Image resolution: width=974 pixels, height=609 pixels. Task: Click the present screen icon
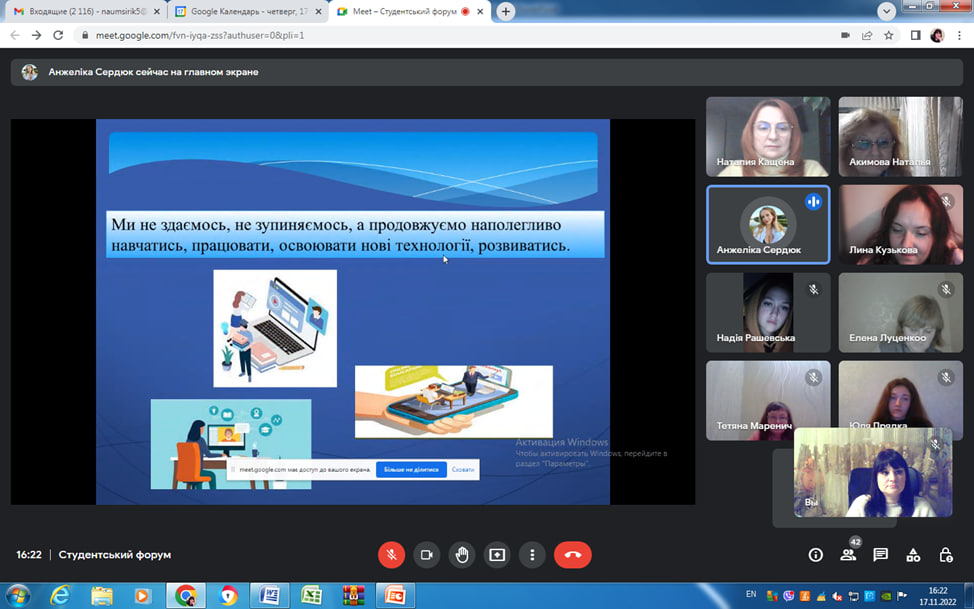[x=497, y=554]
